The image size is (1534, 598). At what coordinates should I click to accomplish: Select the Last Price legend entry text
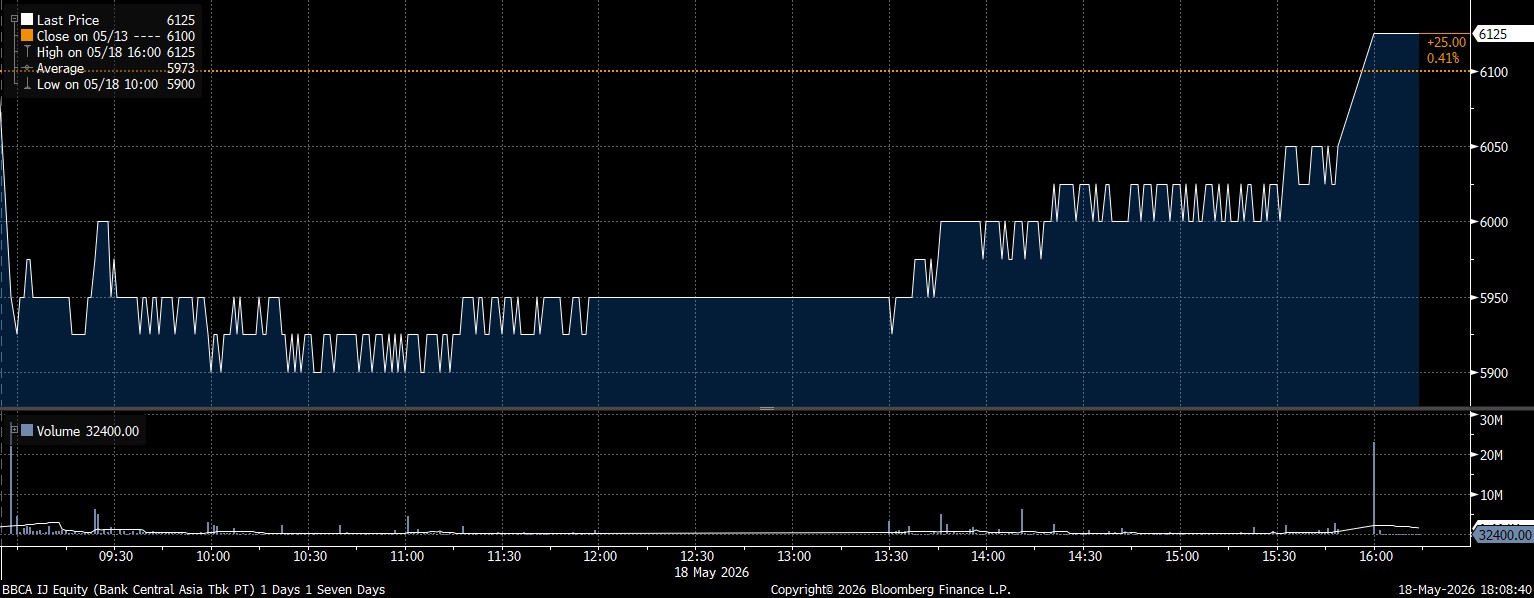(x=68, y=20)
